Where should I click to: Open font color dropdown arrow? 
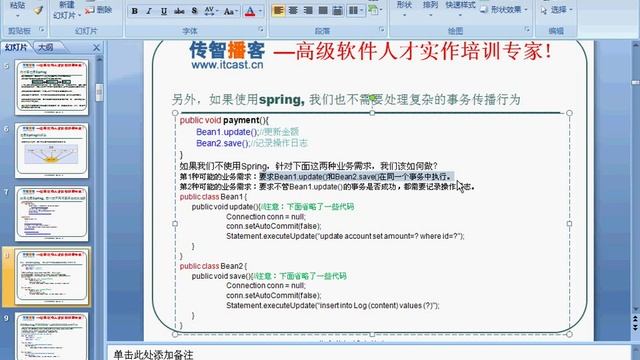(260, 11)
